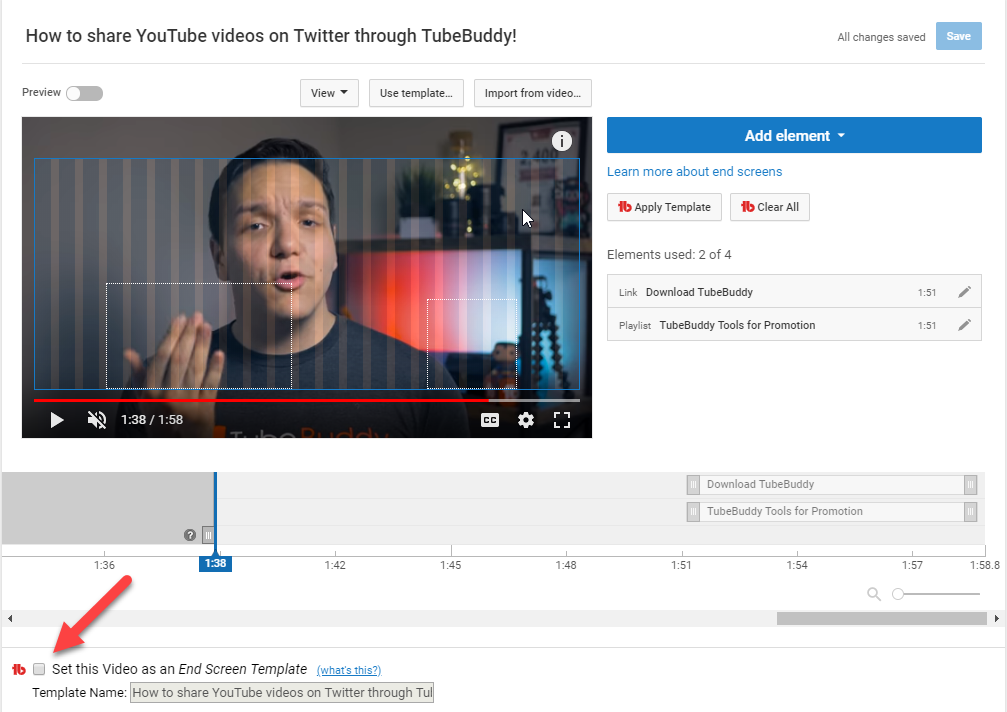This screenshot has height=712, width=1007.
Task: Click the timeline help question mark icon
Action: (x=190, y=535)
